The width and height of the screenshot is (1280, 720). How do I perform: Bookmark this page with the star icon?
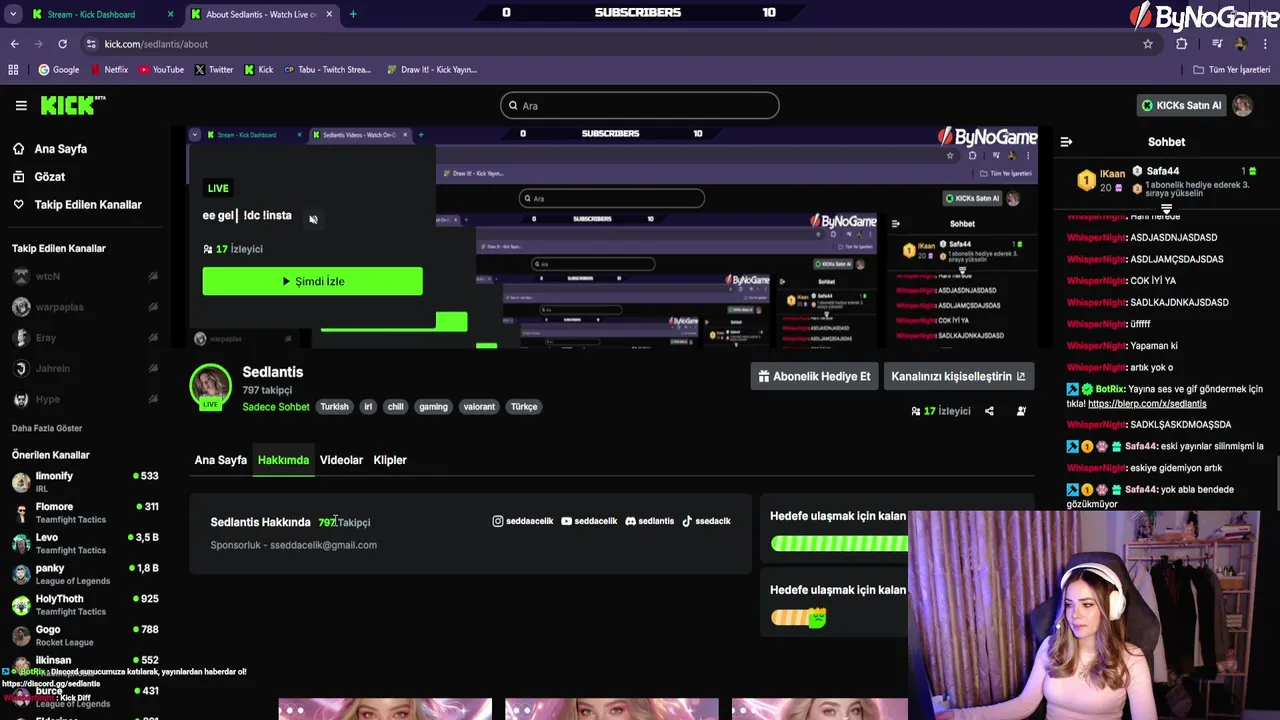[x=1148, y=44]
